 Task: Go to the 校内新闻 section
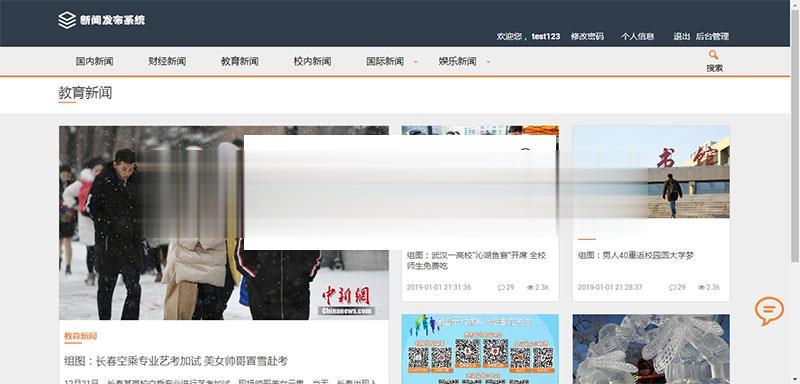[312, 61]
